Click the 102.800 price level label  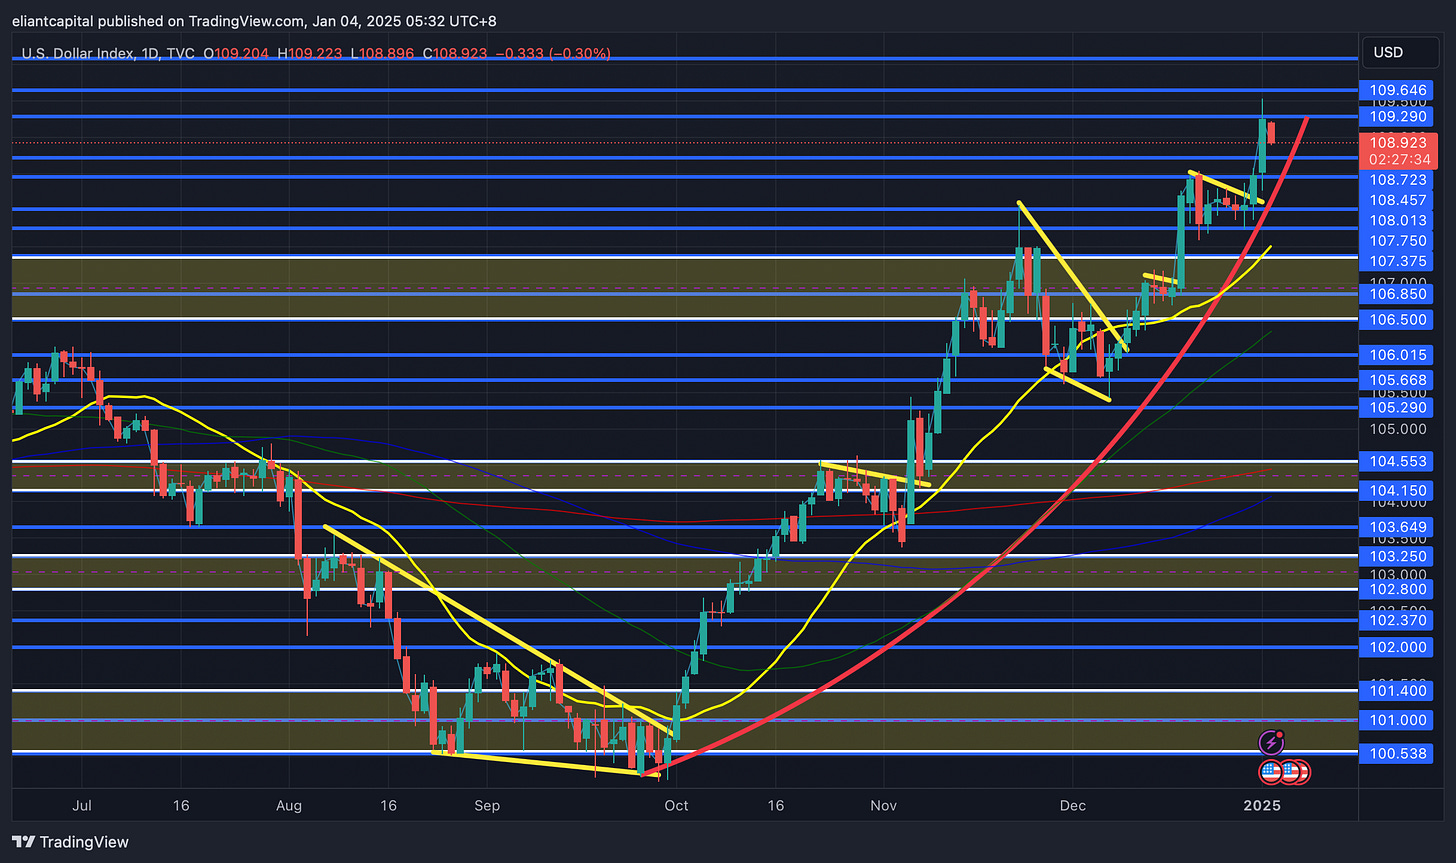click(x=1397, y=590)
